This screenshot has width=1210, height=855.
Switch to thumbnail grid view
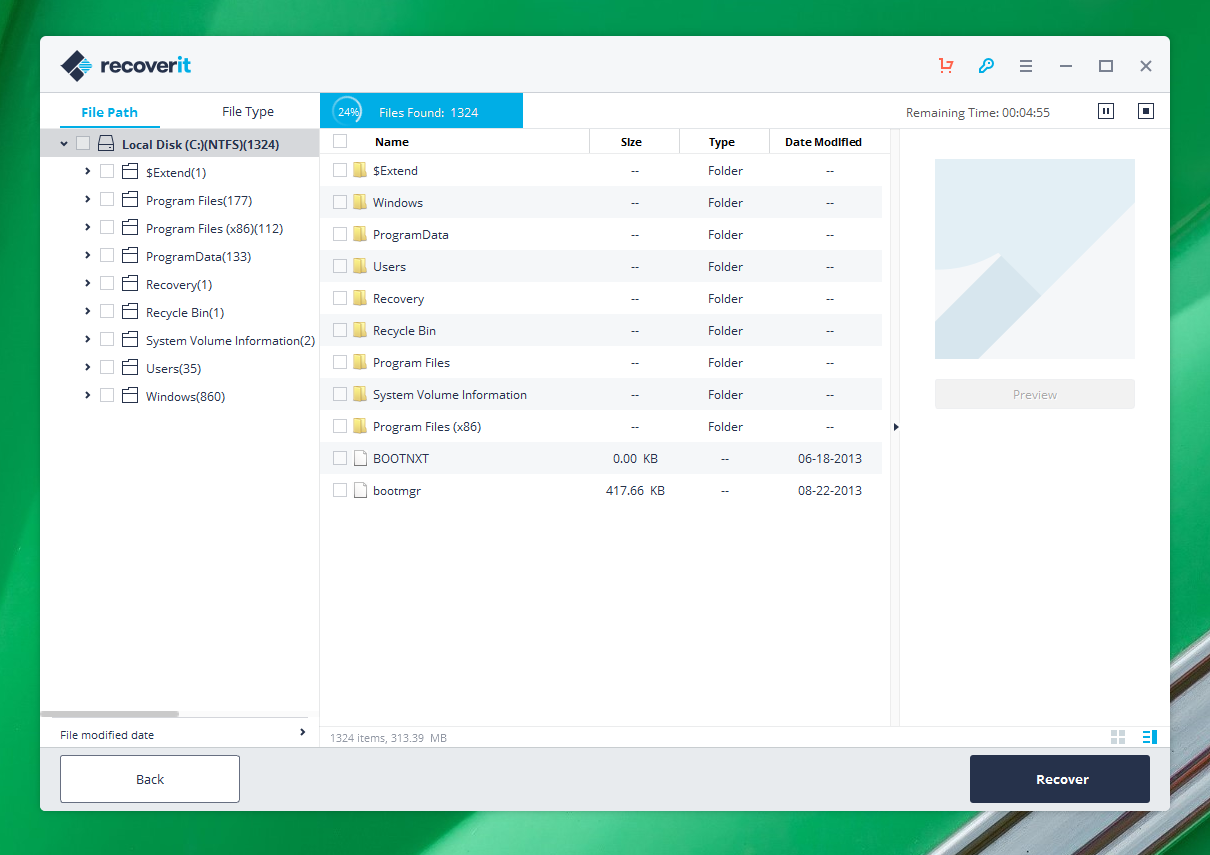(x=1118, y=737)
